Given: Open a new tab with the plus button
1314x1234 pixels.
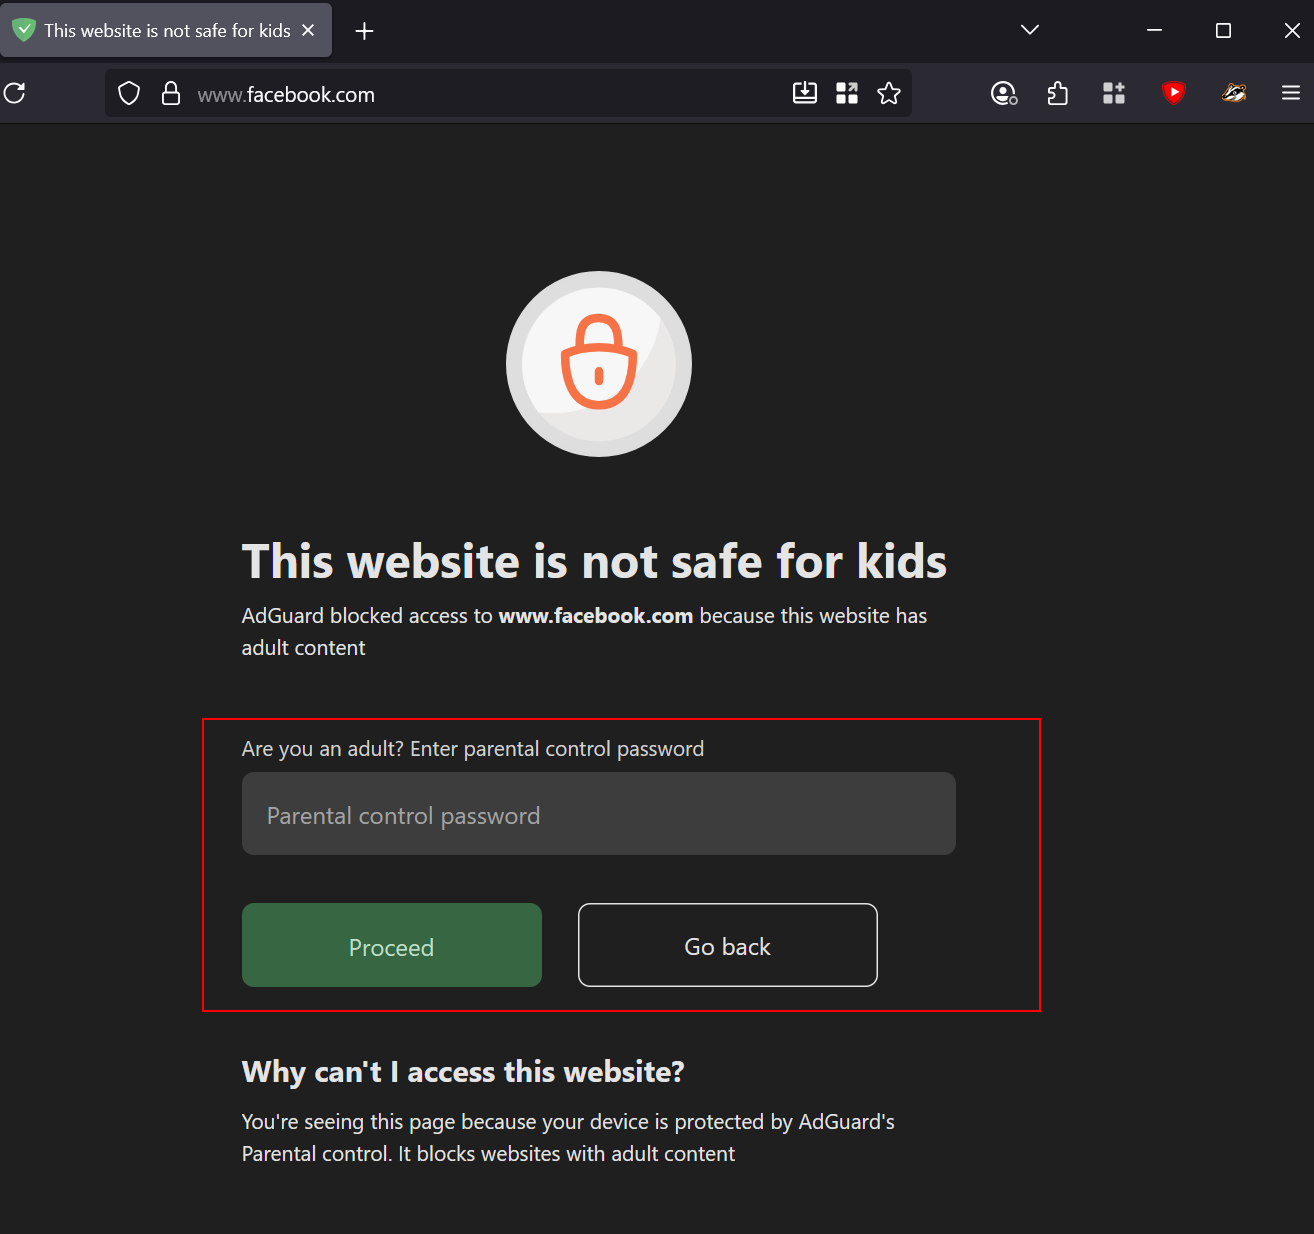Looking at the screenshot, I should tap(364, 31).
